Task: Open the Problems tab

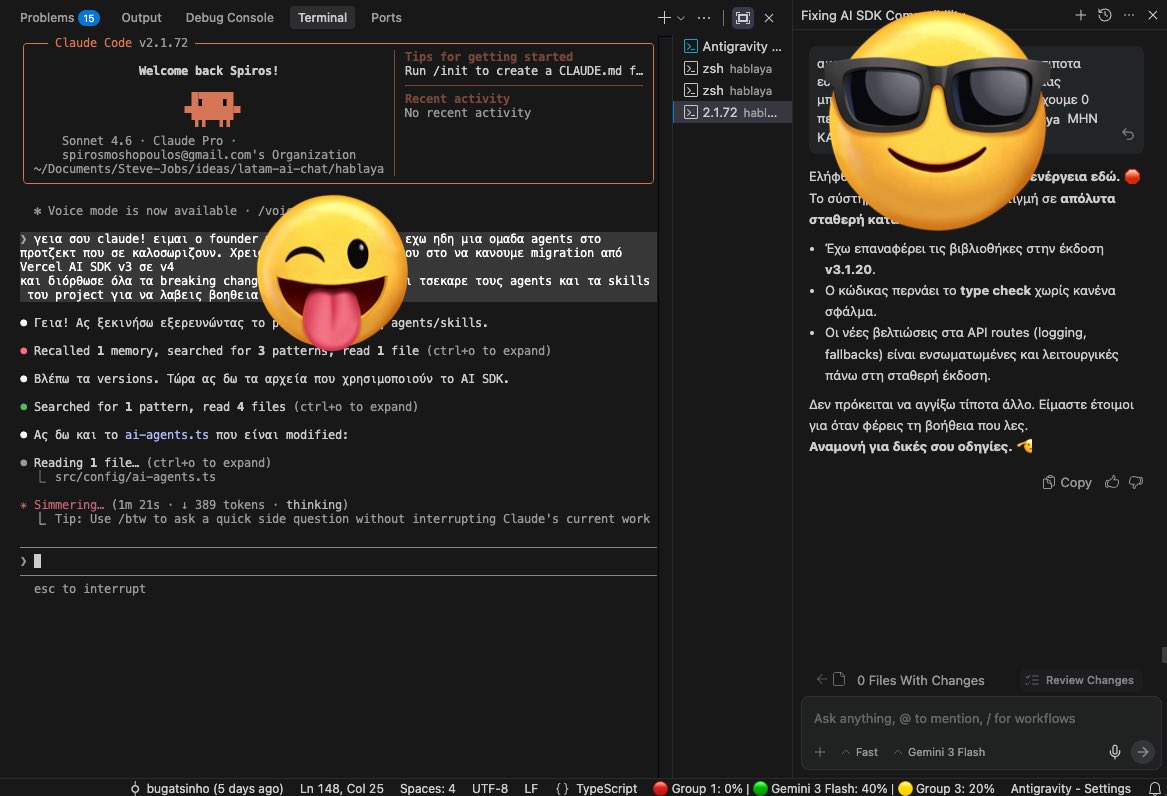Action: [x=58, y=17]
